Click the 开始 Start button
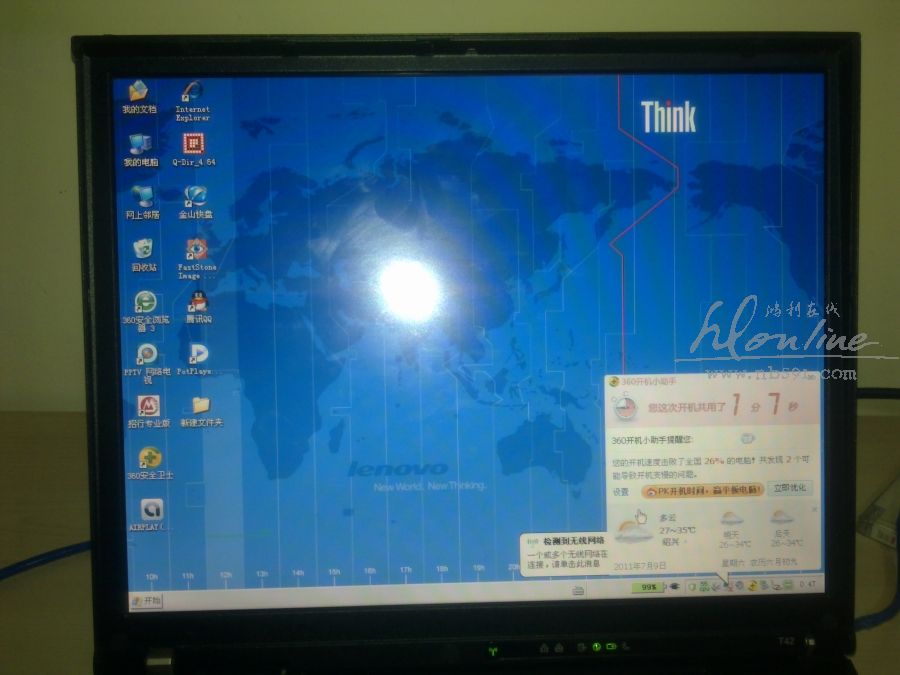Image resolution: width=900 pixels, height=675 pixels. pos(147,600)
